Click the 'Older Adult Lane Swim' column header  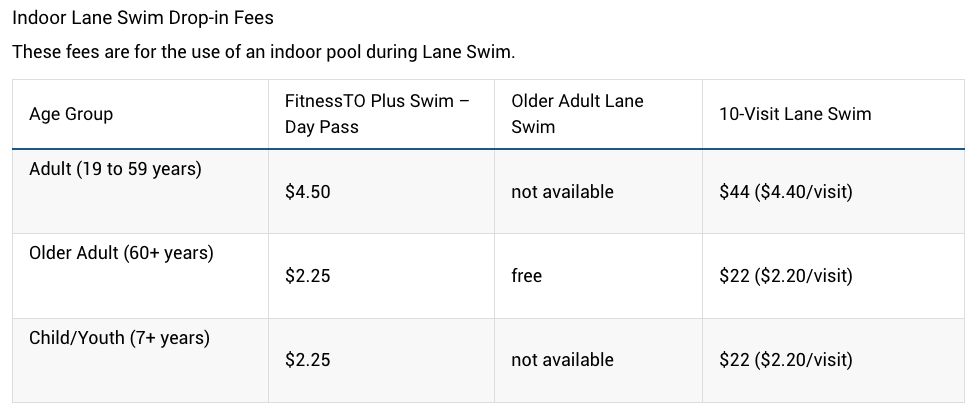tap(577, 113)
